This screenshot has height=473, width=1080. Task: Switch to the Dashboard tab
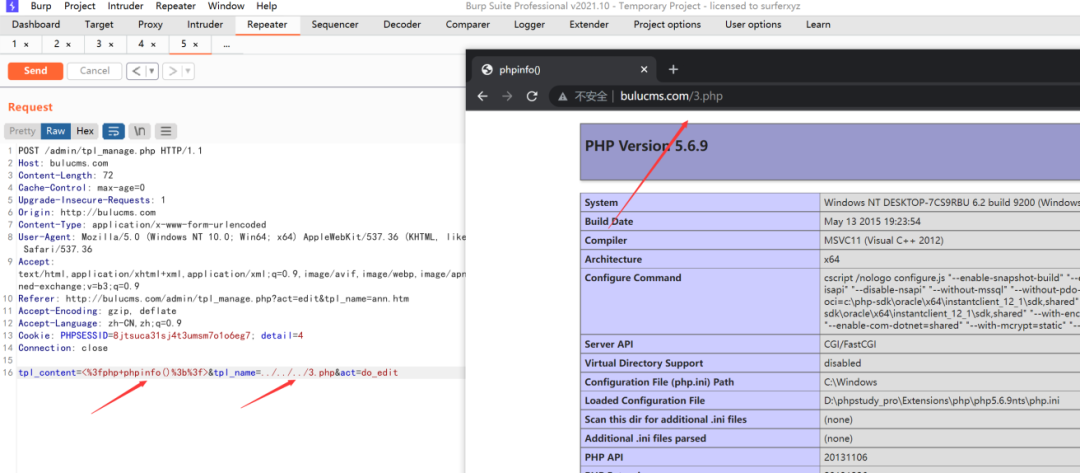(36, 25)
